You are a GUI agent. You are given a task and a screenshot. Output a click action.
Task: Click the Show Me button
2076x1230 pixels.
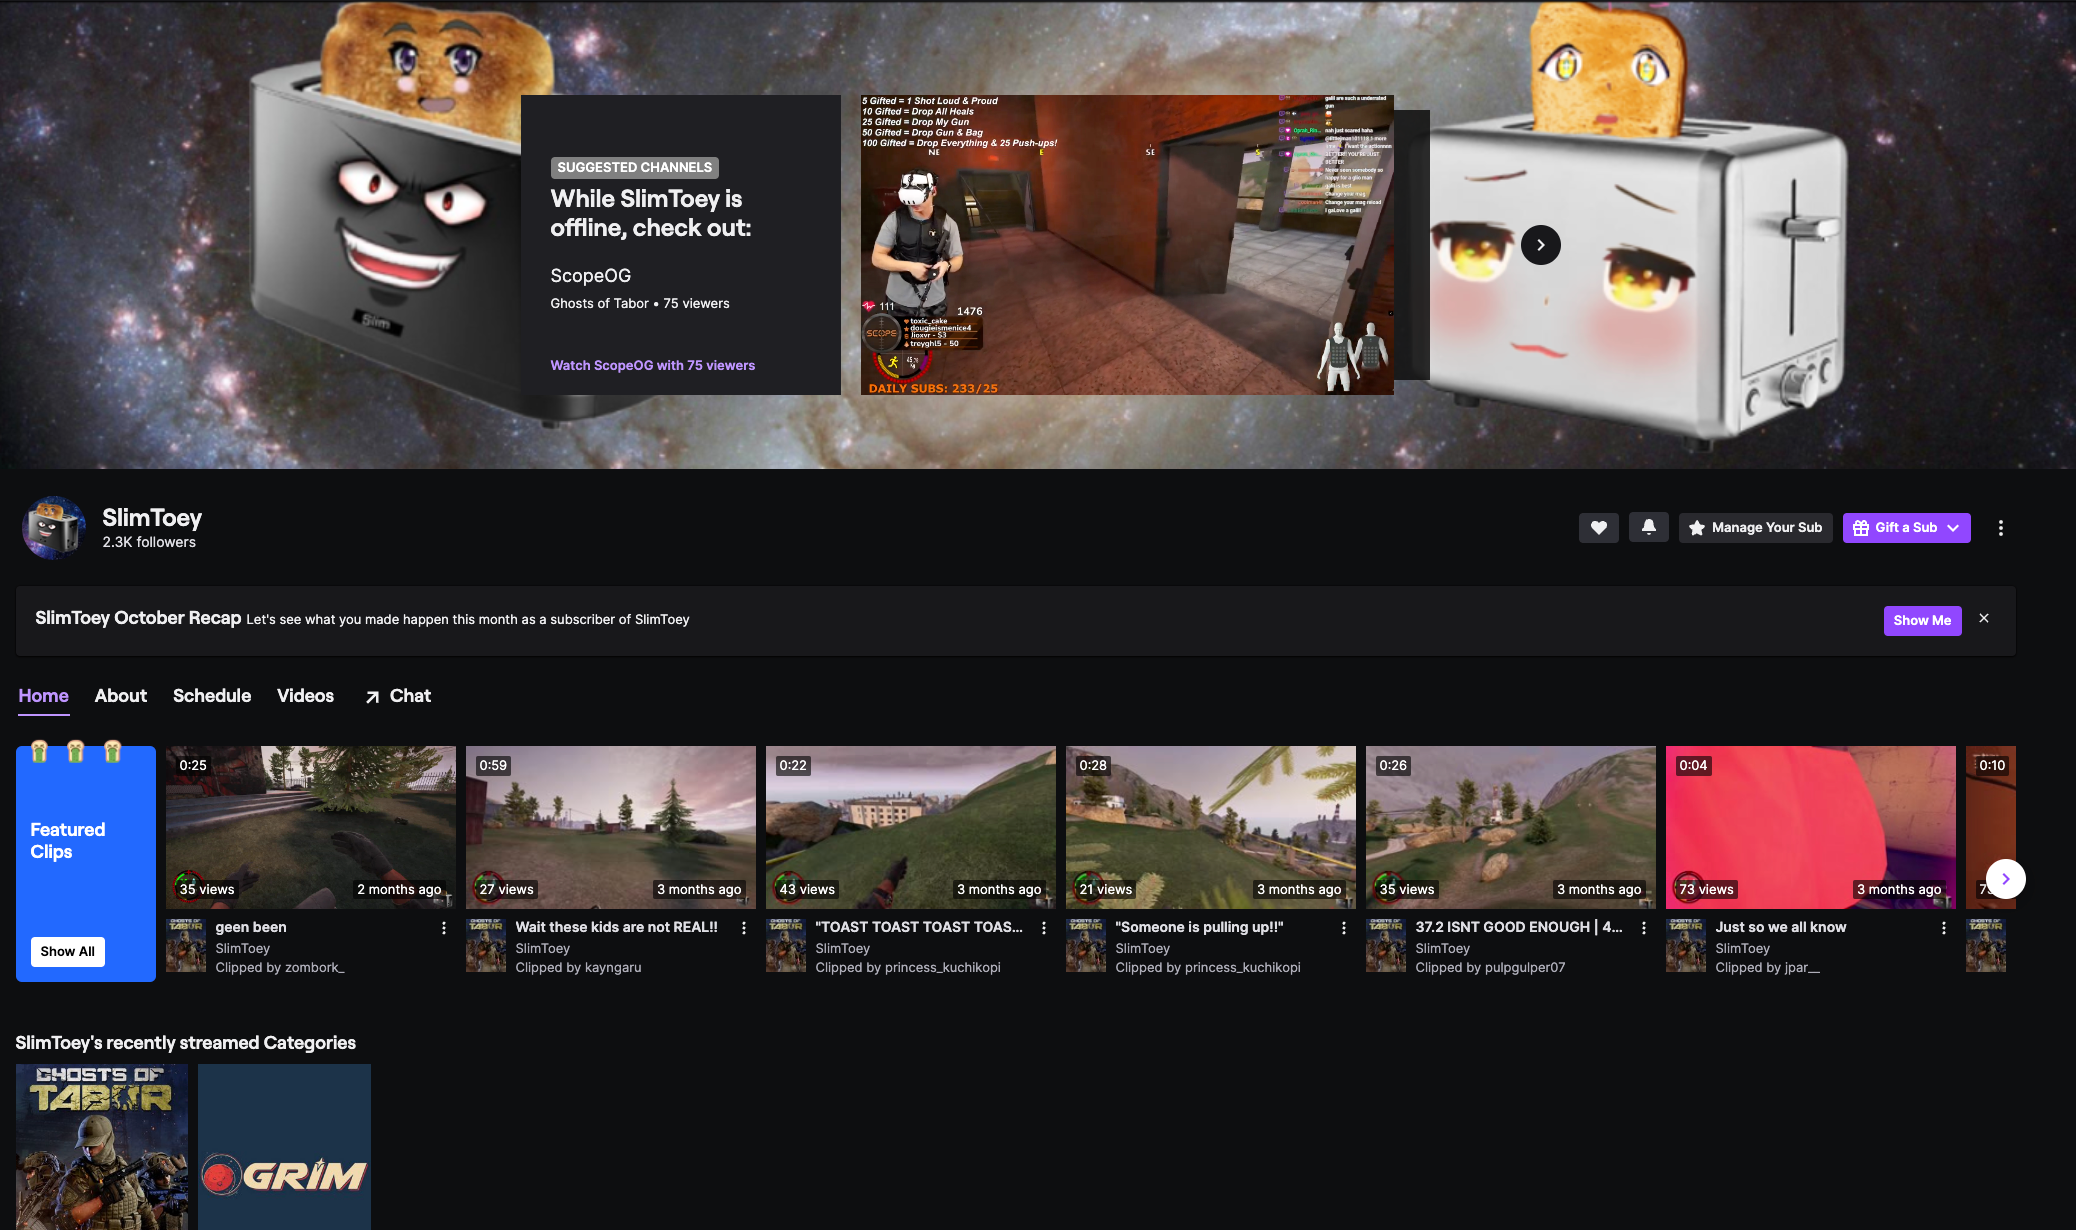click(1921, 620)
